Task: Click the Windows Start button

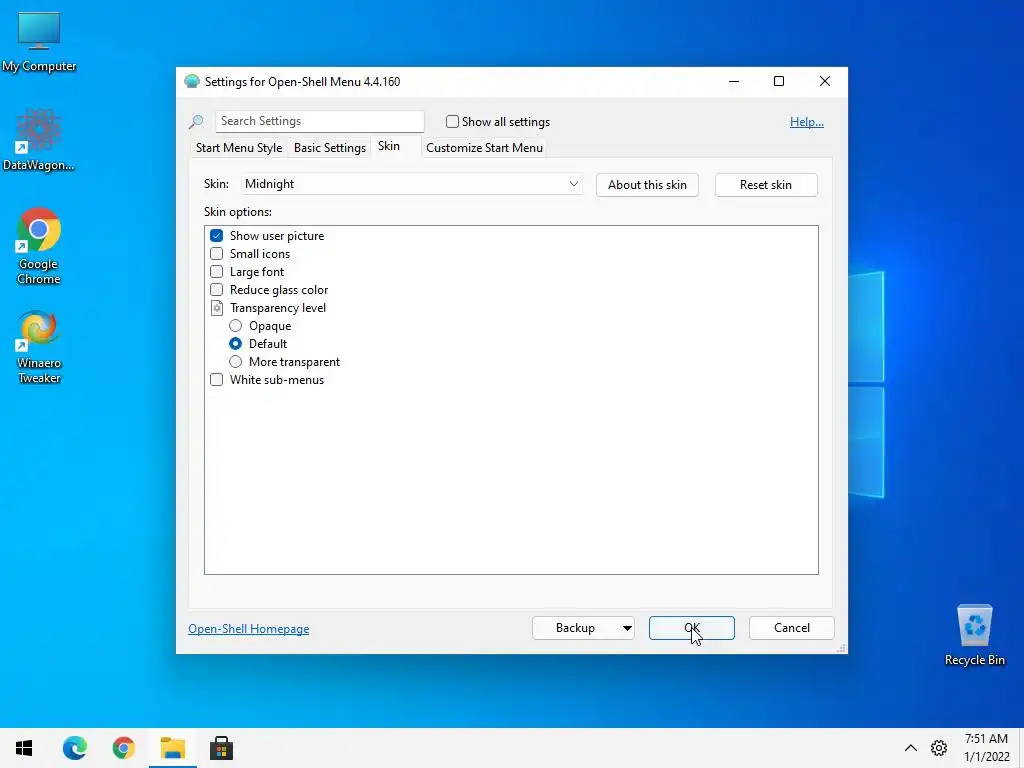Action: [24, 748]
